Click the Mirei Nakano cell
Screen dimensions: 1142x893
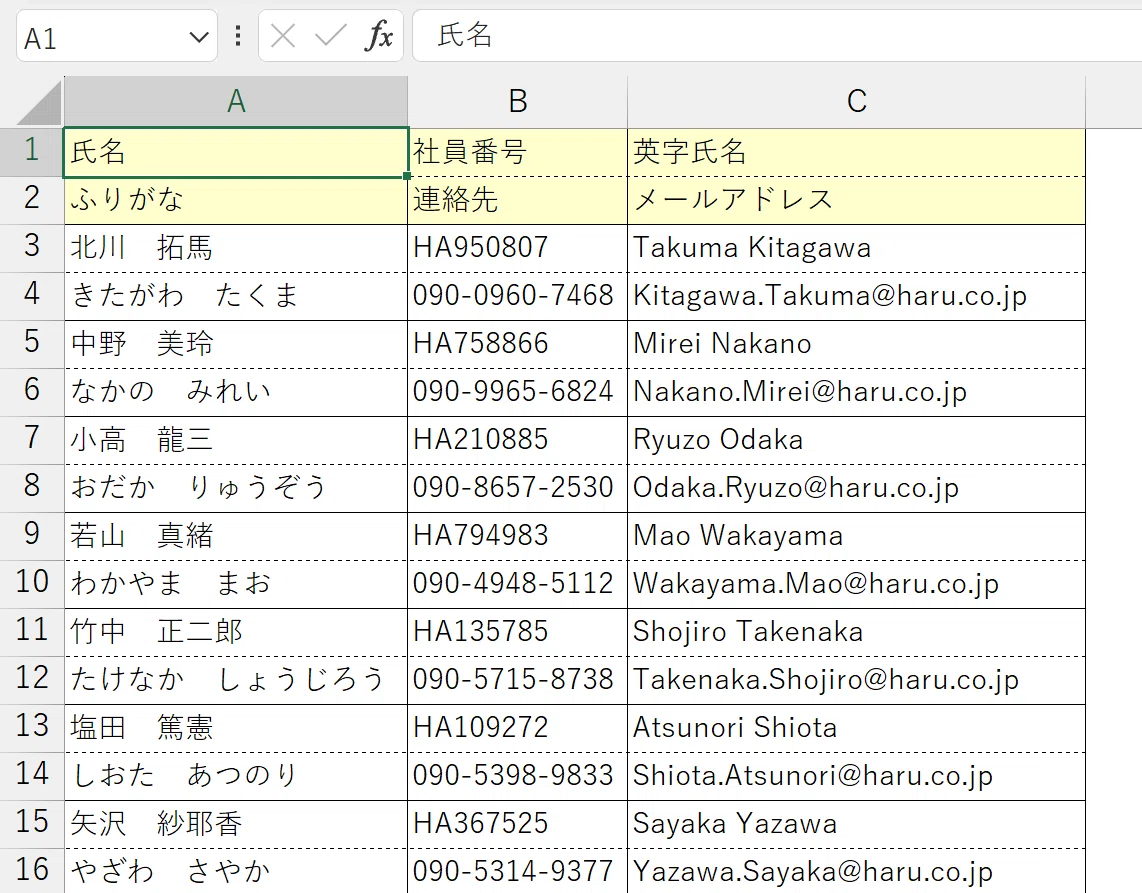click(x=856, y=345)
